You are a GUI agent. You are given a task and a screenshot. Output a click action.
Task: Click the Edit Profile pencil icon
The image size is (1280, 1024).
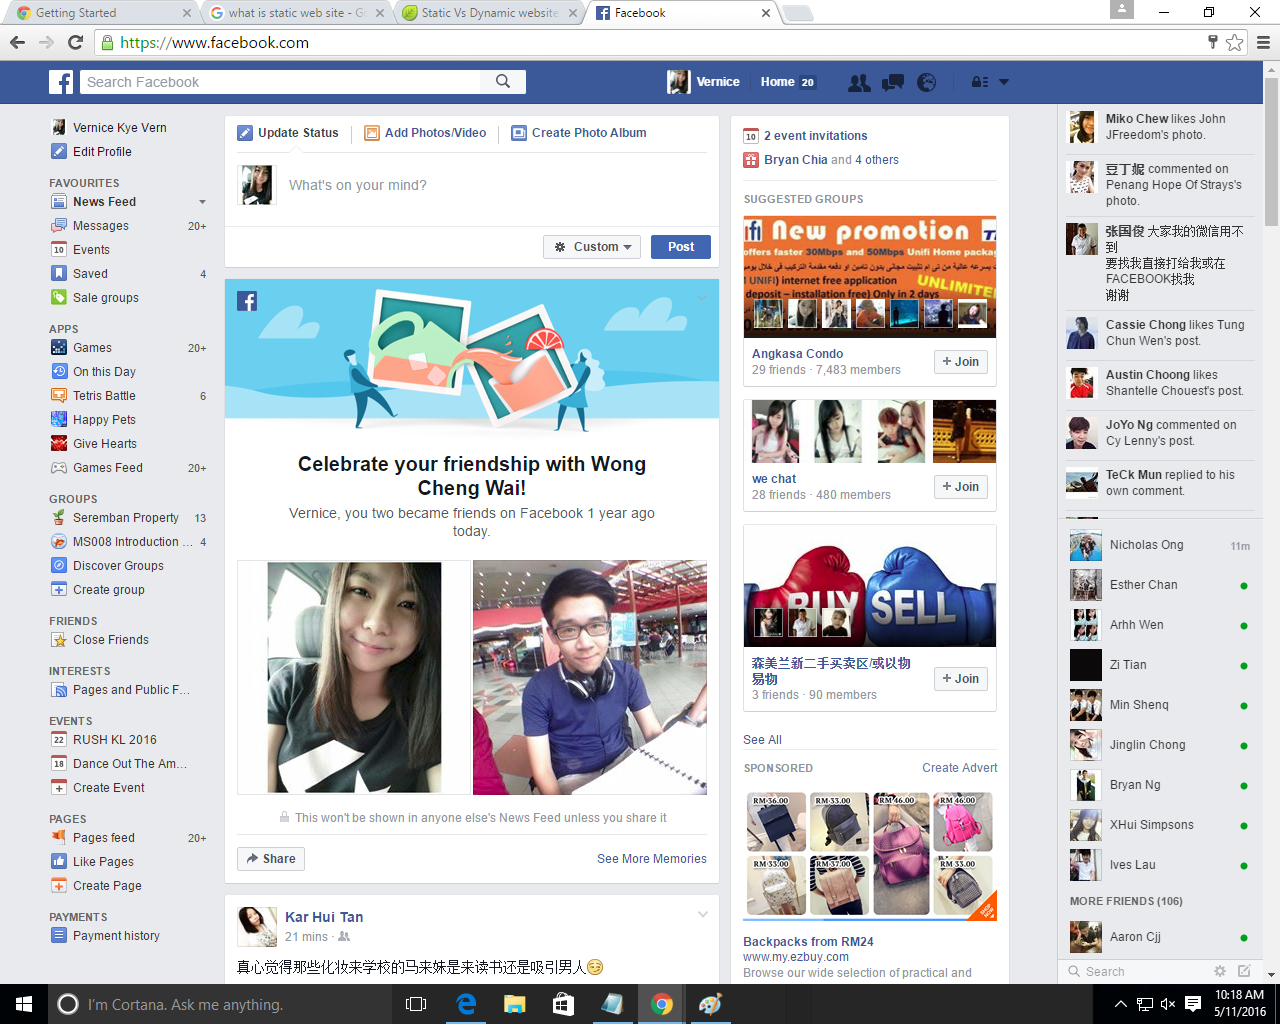(x=59, y=152)
